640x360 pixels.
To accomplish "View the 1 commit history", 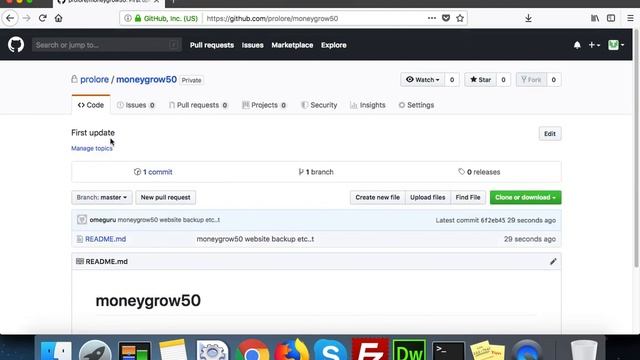I will [153, 172].
